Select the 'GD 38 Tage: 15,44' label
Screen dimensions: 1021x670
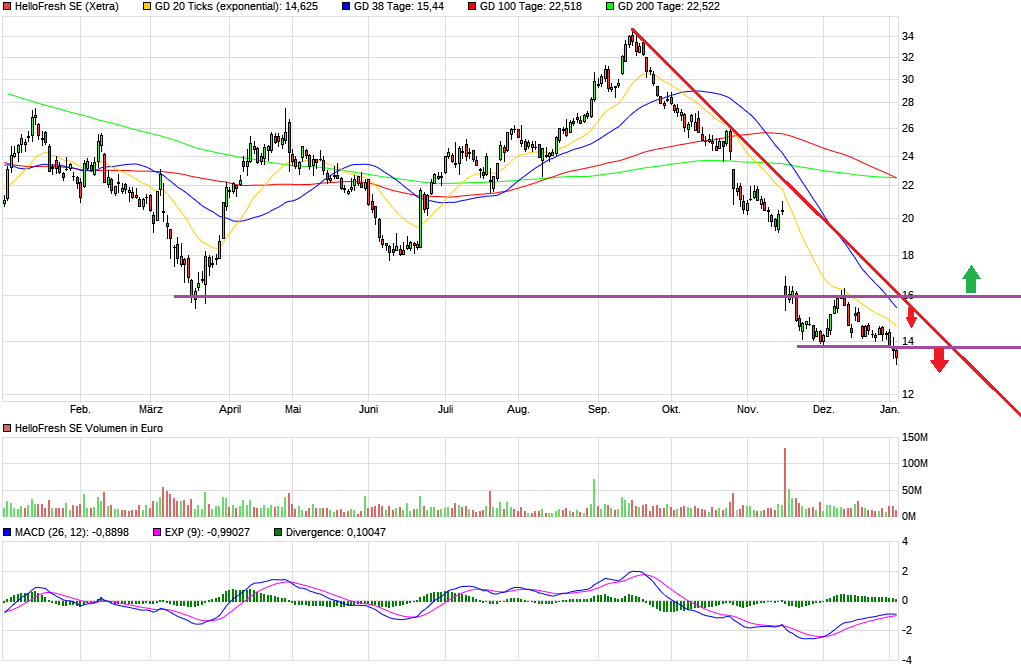(x=399, y=7)
